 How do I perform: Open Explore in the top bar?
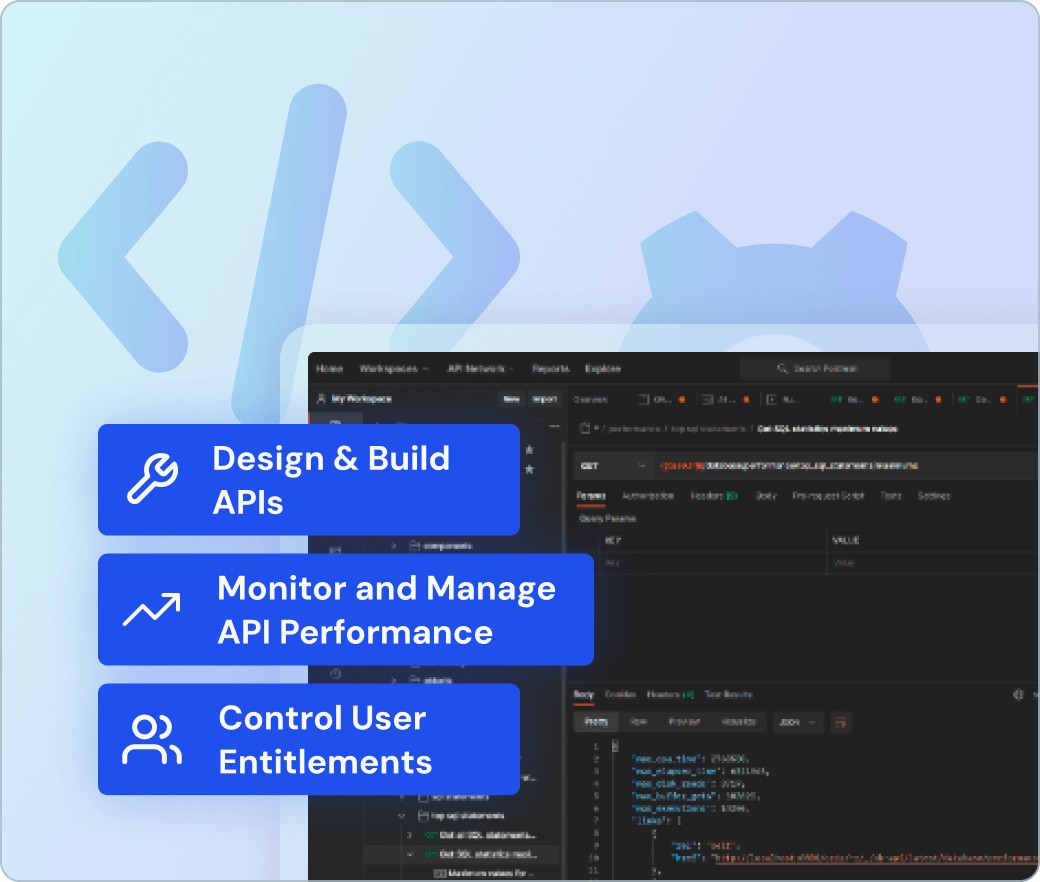[603, 369]
